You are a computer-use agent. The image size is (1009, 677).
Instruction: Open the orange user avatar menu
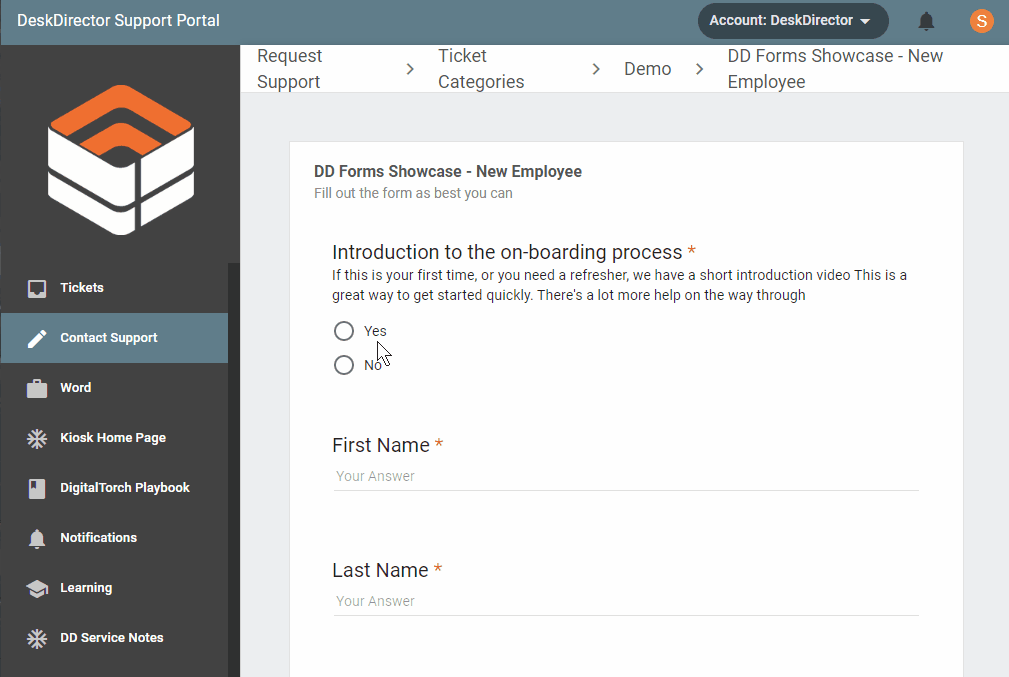(981, 21)
